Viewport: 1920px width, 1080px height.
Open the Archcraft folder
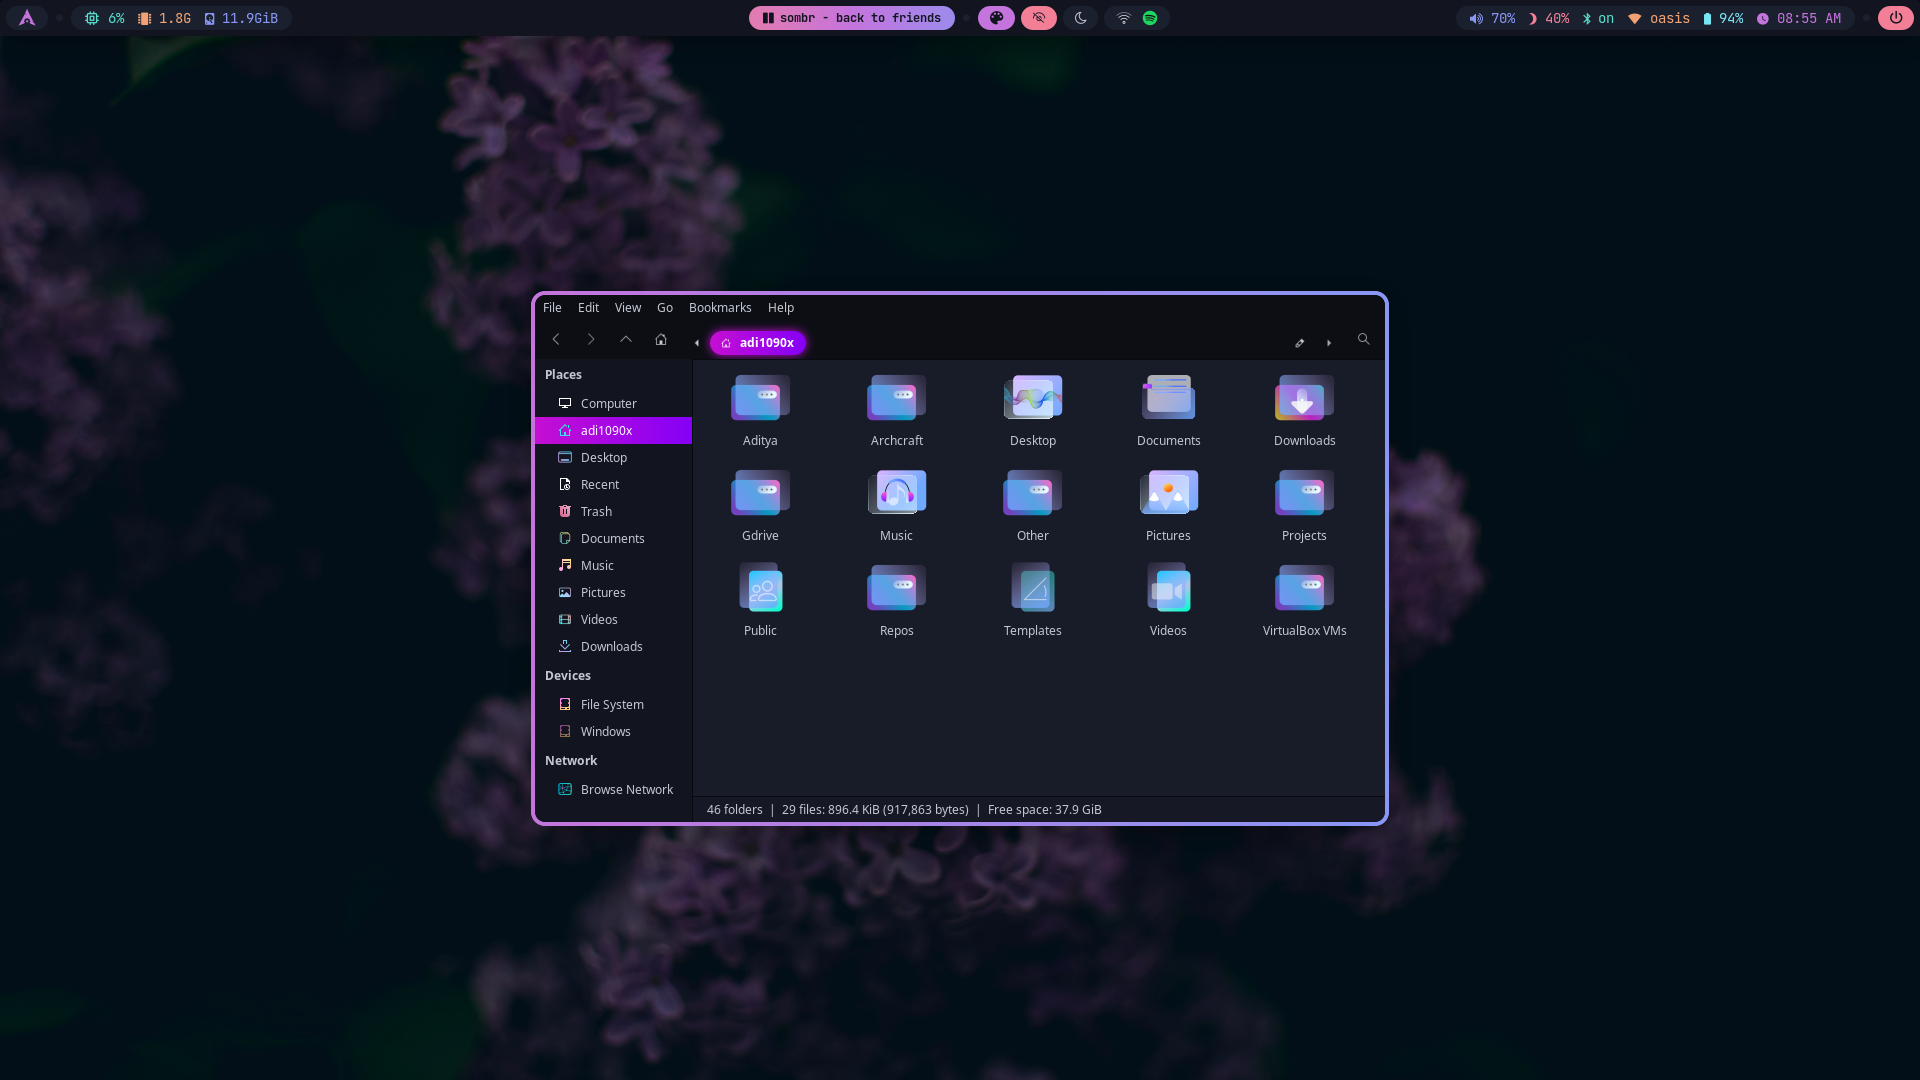[896, 400]
